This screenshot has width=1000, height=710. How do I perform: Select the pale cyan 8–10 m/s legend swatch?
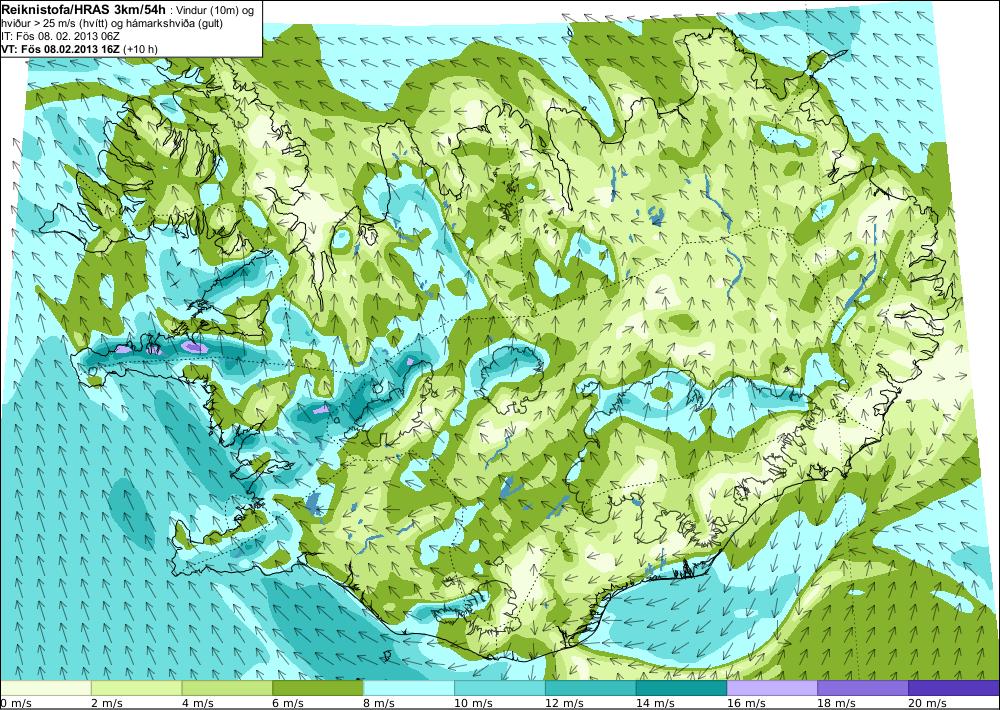(409, 688)
